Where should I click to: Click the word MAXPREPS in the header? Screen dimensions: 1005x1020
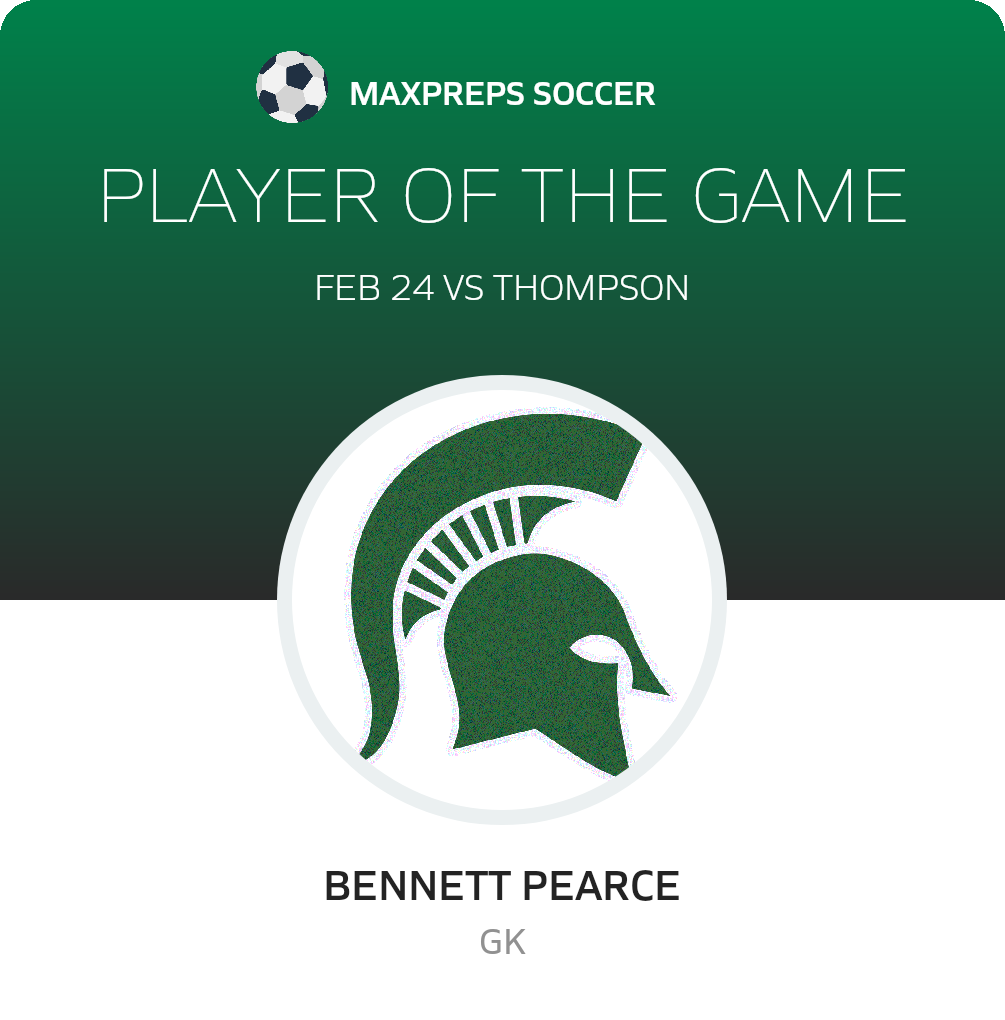436,94
